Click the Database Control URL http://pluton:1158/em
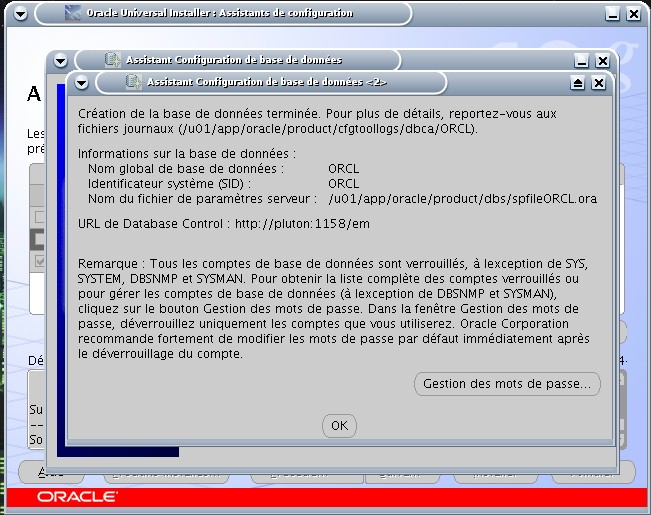The image size is (651, 515). click(x=302, y=224)
